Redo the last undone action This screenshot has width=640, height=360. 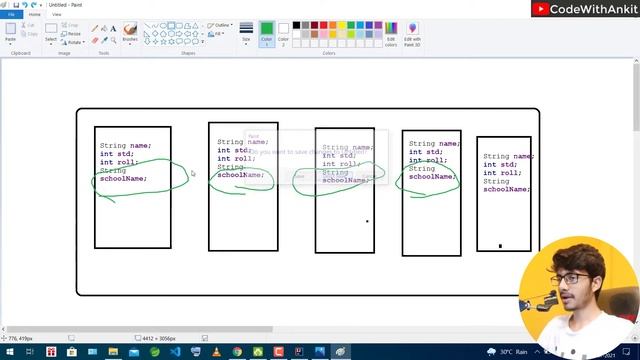(x=33, y=5)
